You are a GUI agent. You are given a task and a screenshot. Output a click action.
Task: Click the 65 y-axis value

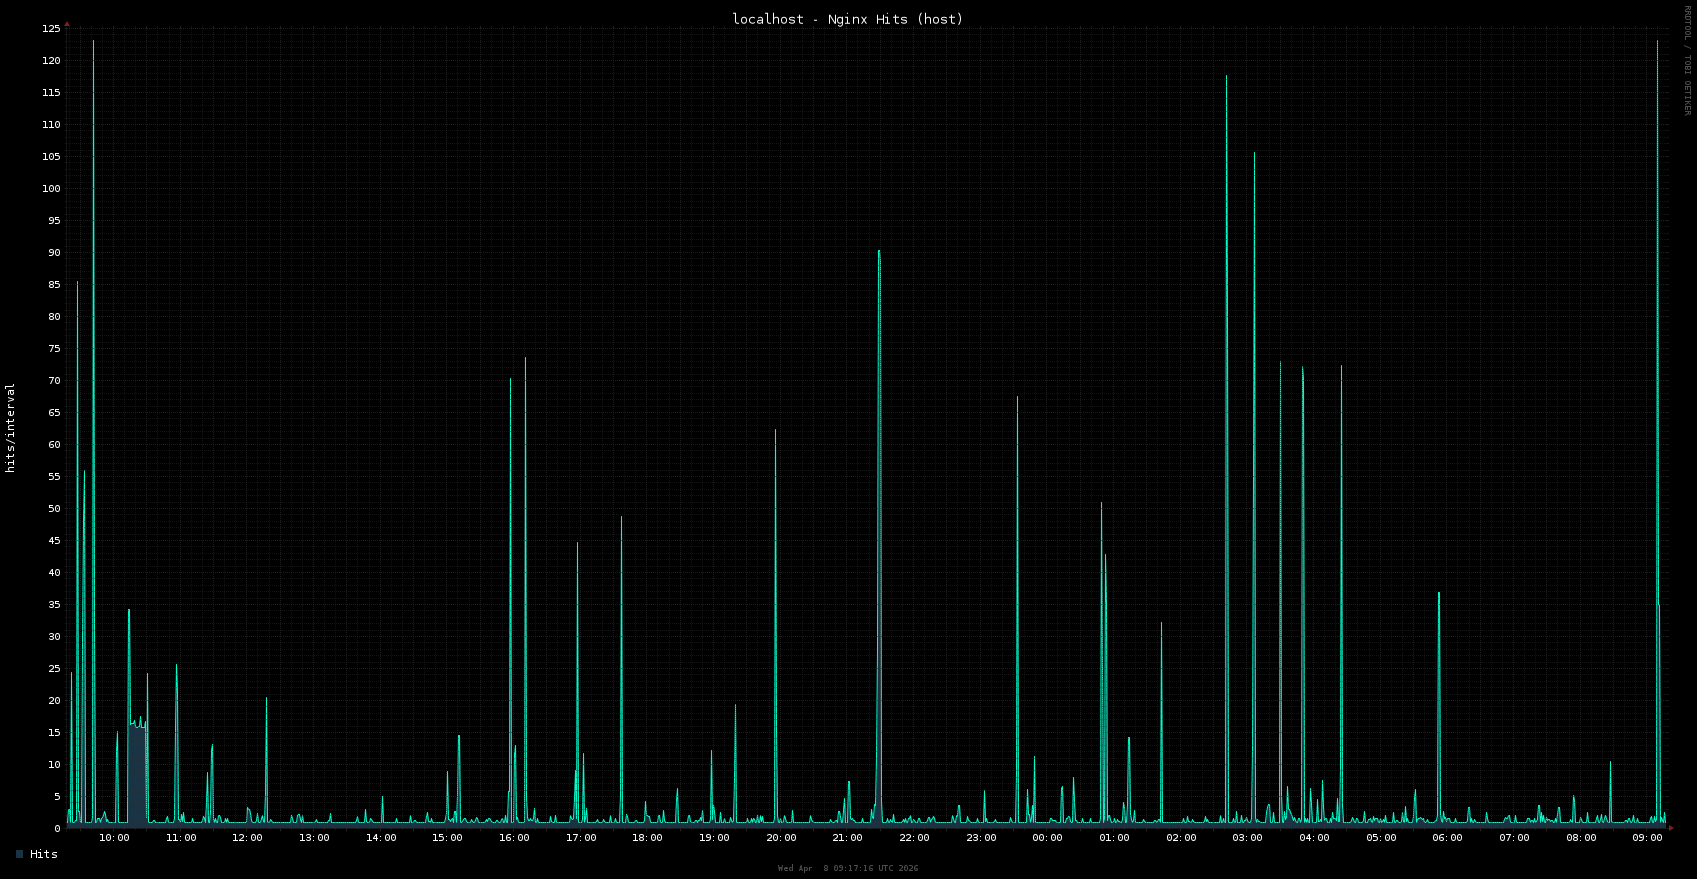click(54, 413)
